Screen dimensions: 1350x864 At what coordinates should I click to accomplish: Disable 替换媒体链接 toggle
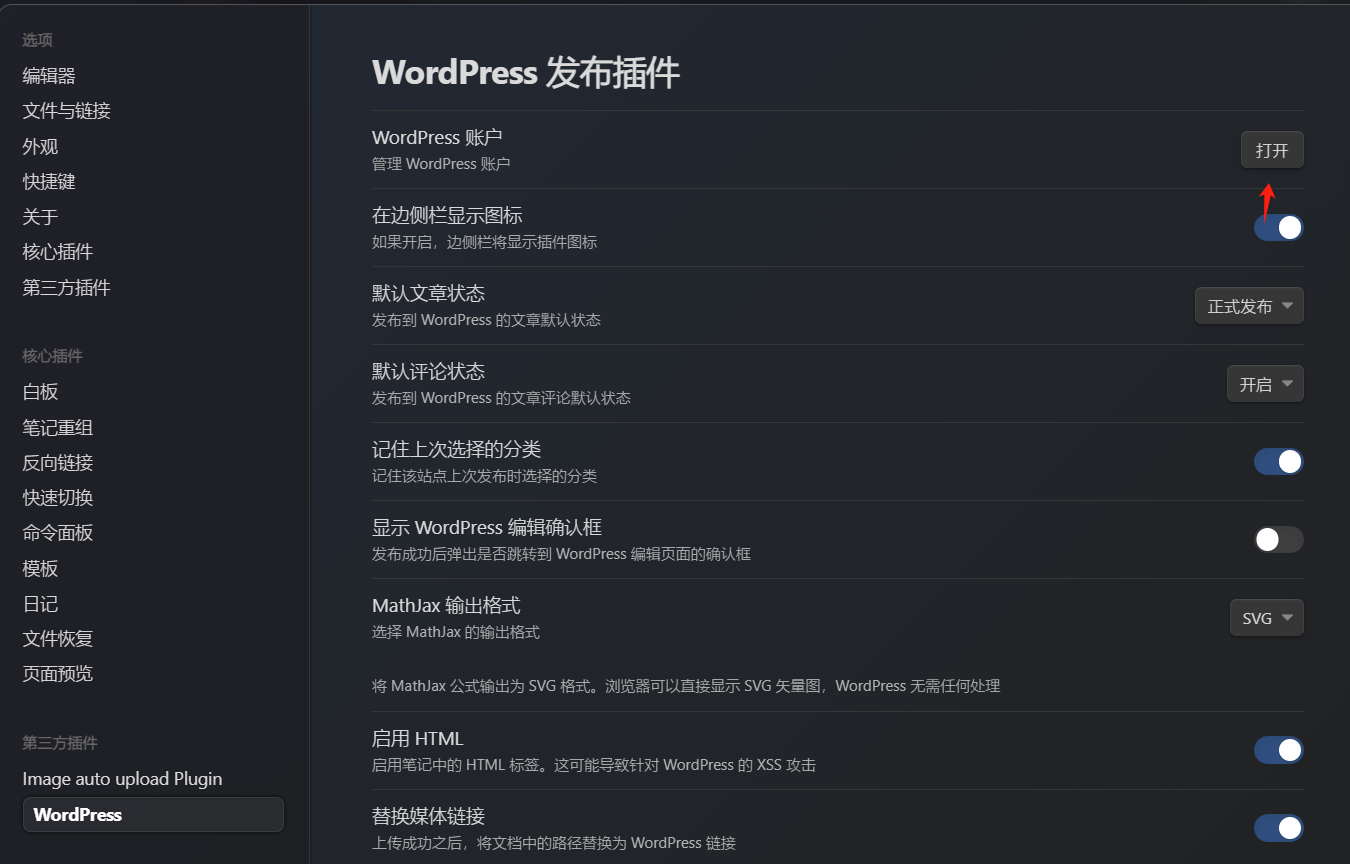pyautogui.click(x=1278, y=828)
